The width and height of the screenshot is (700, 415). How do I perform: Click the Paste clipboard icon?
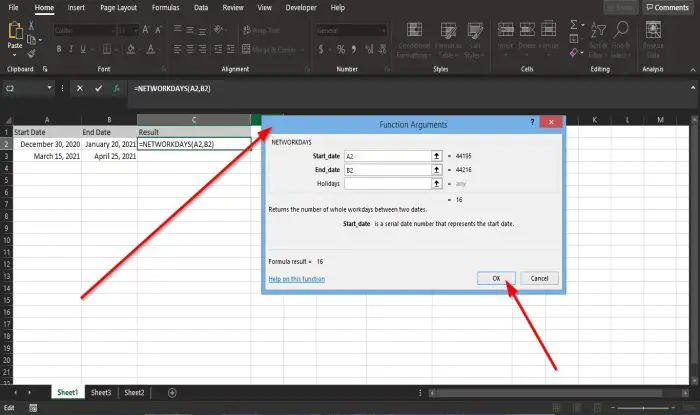[15, 30]
